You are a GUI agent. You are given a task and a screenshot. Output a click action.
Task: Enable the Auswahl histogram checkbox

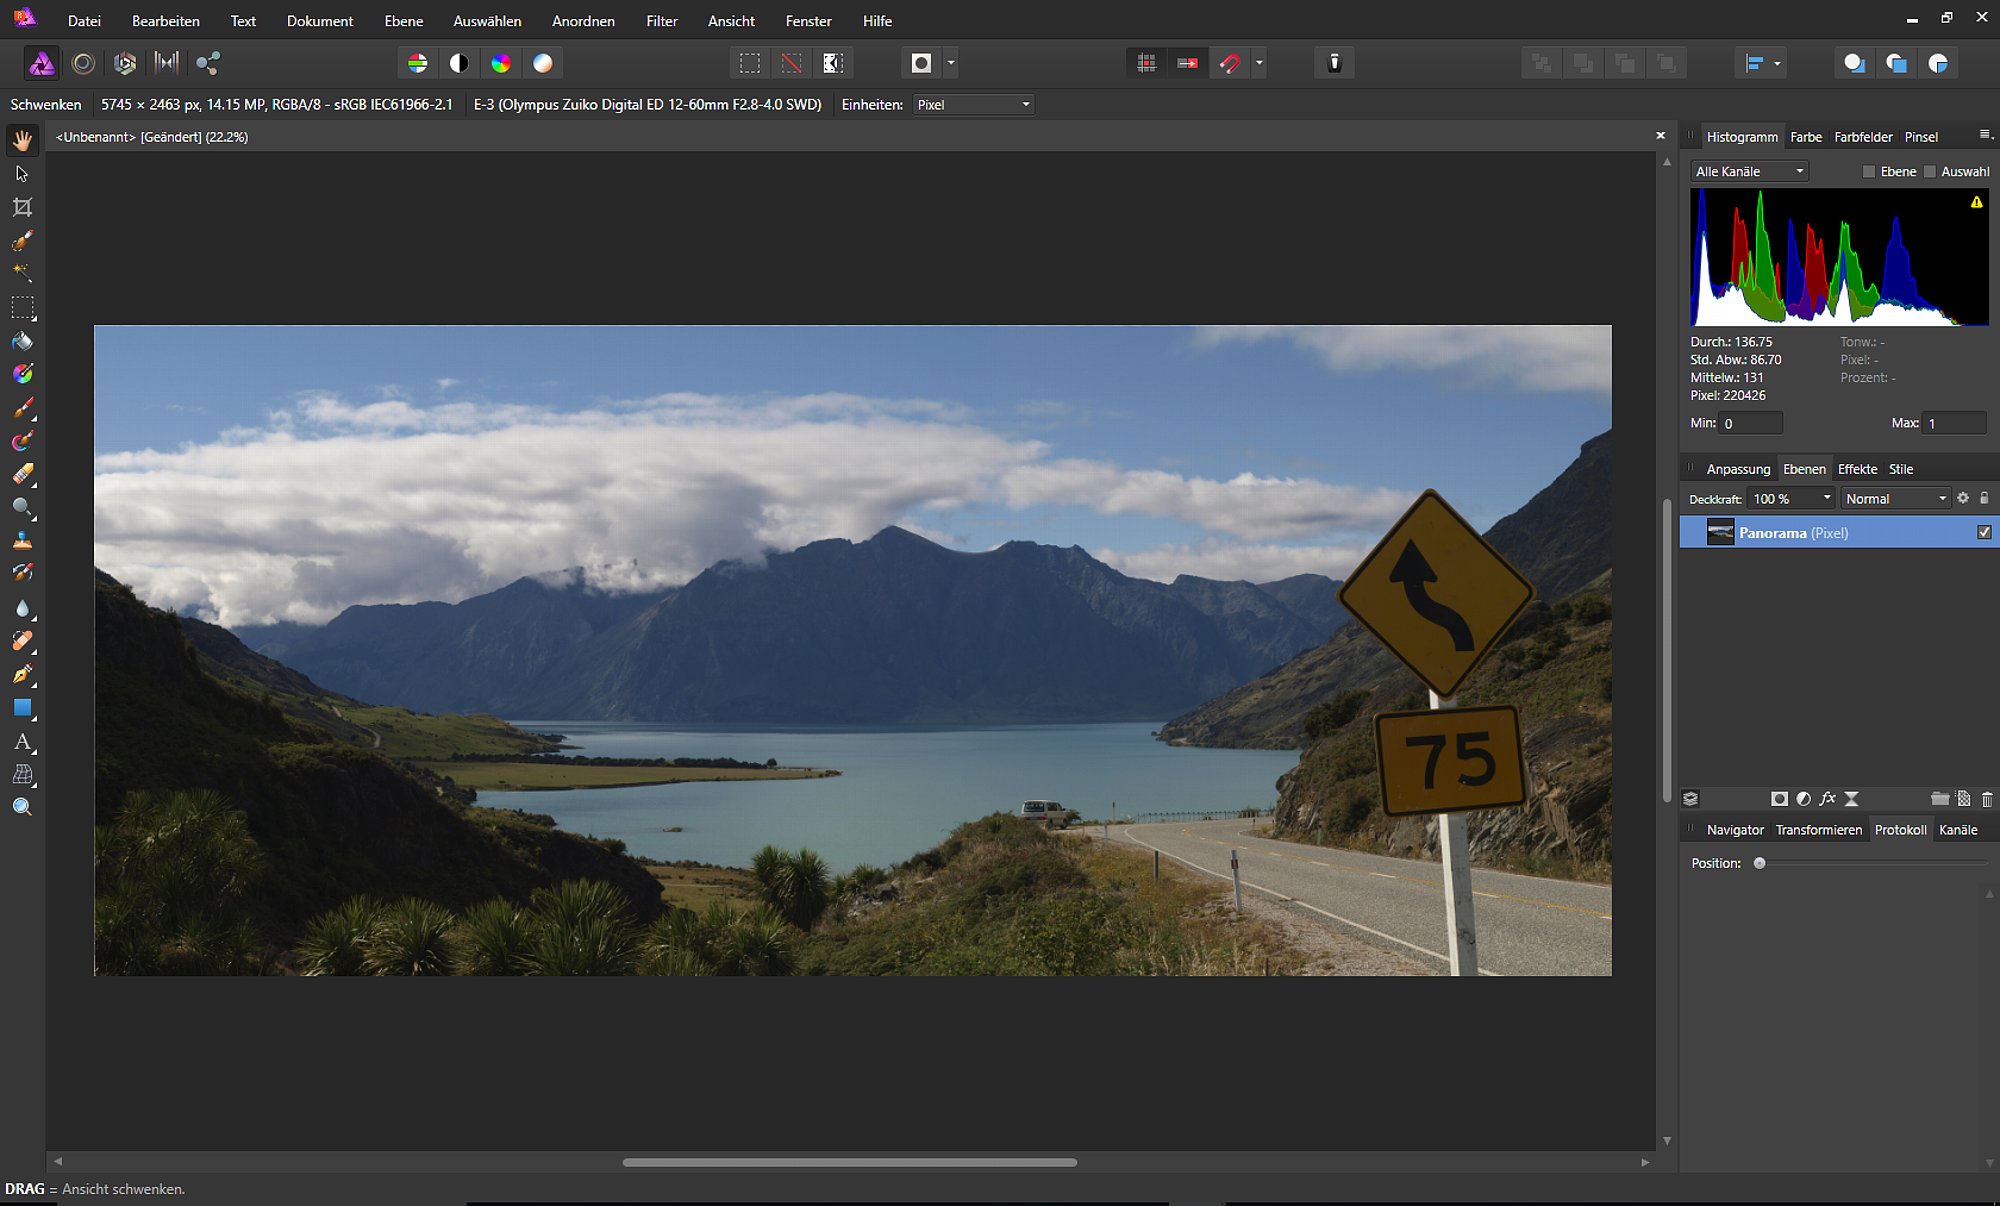coord(1930,172)
